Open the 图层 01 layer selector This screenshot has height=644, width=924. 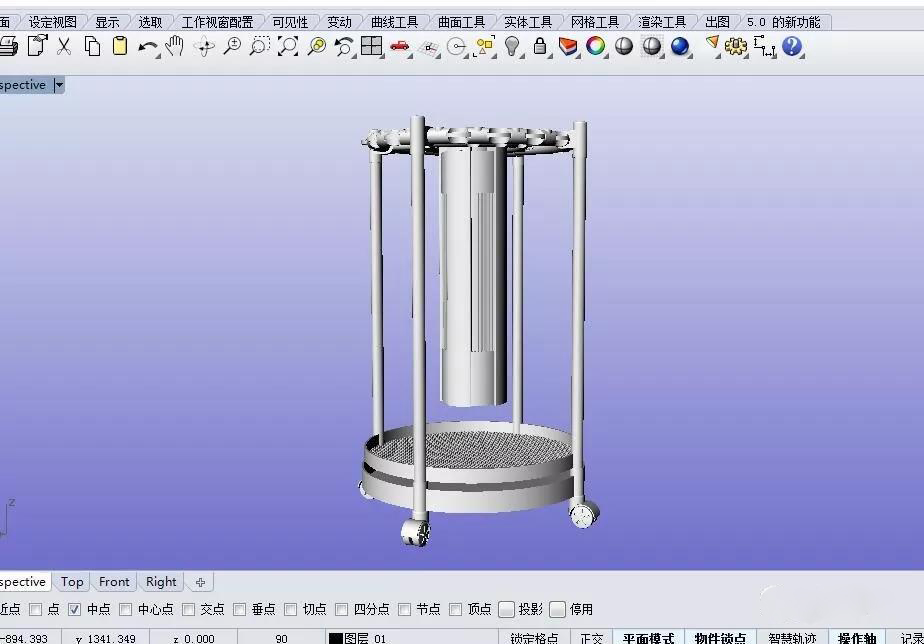click(x=358, y=638)
